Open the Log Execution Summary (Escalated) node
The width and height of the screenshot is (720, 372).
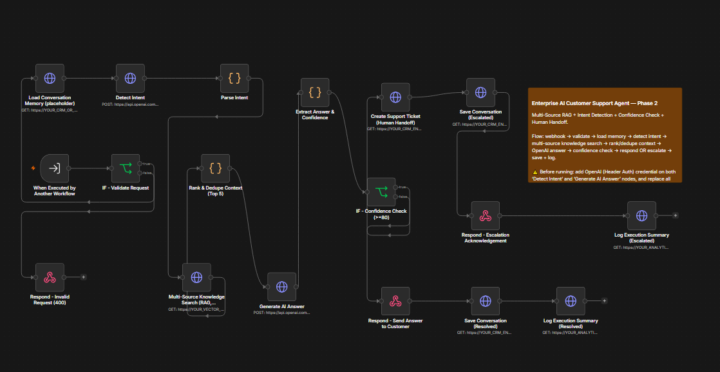(x=641, y=215)
